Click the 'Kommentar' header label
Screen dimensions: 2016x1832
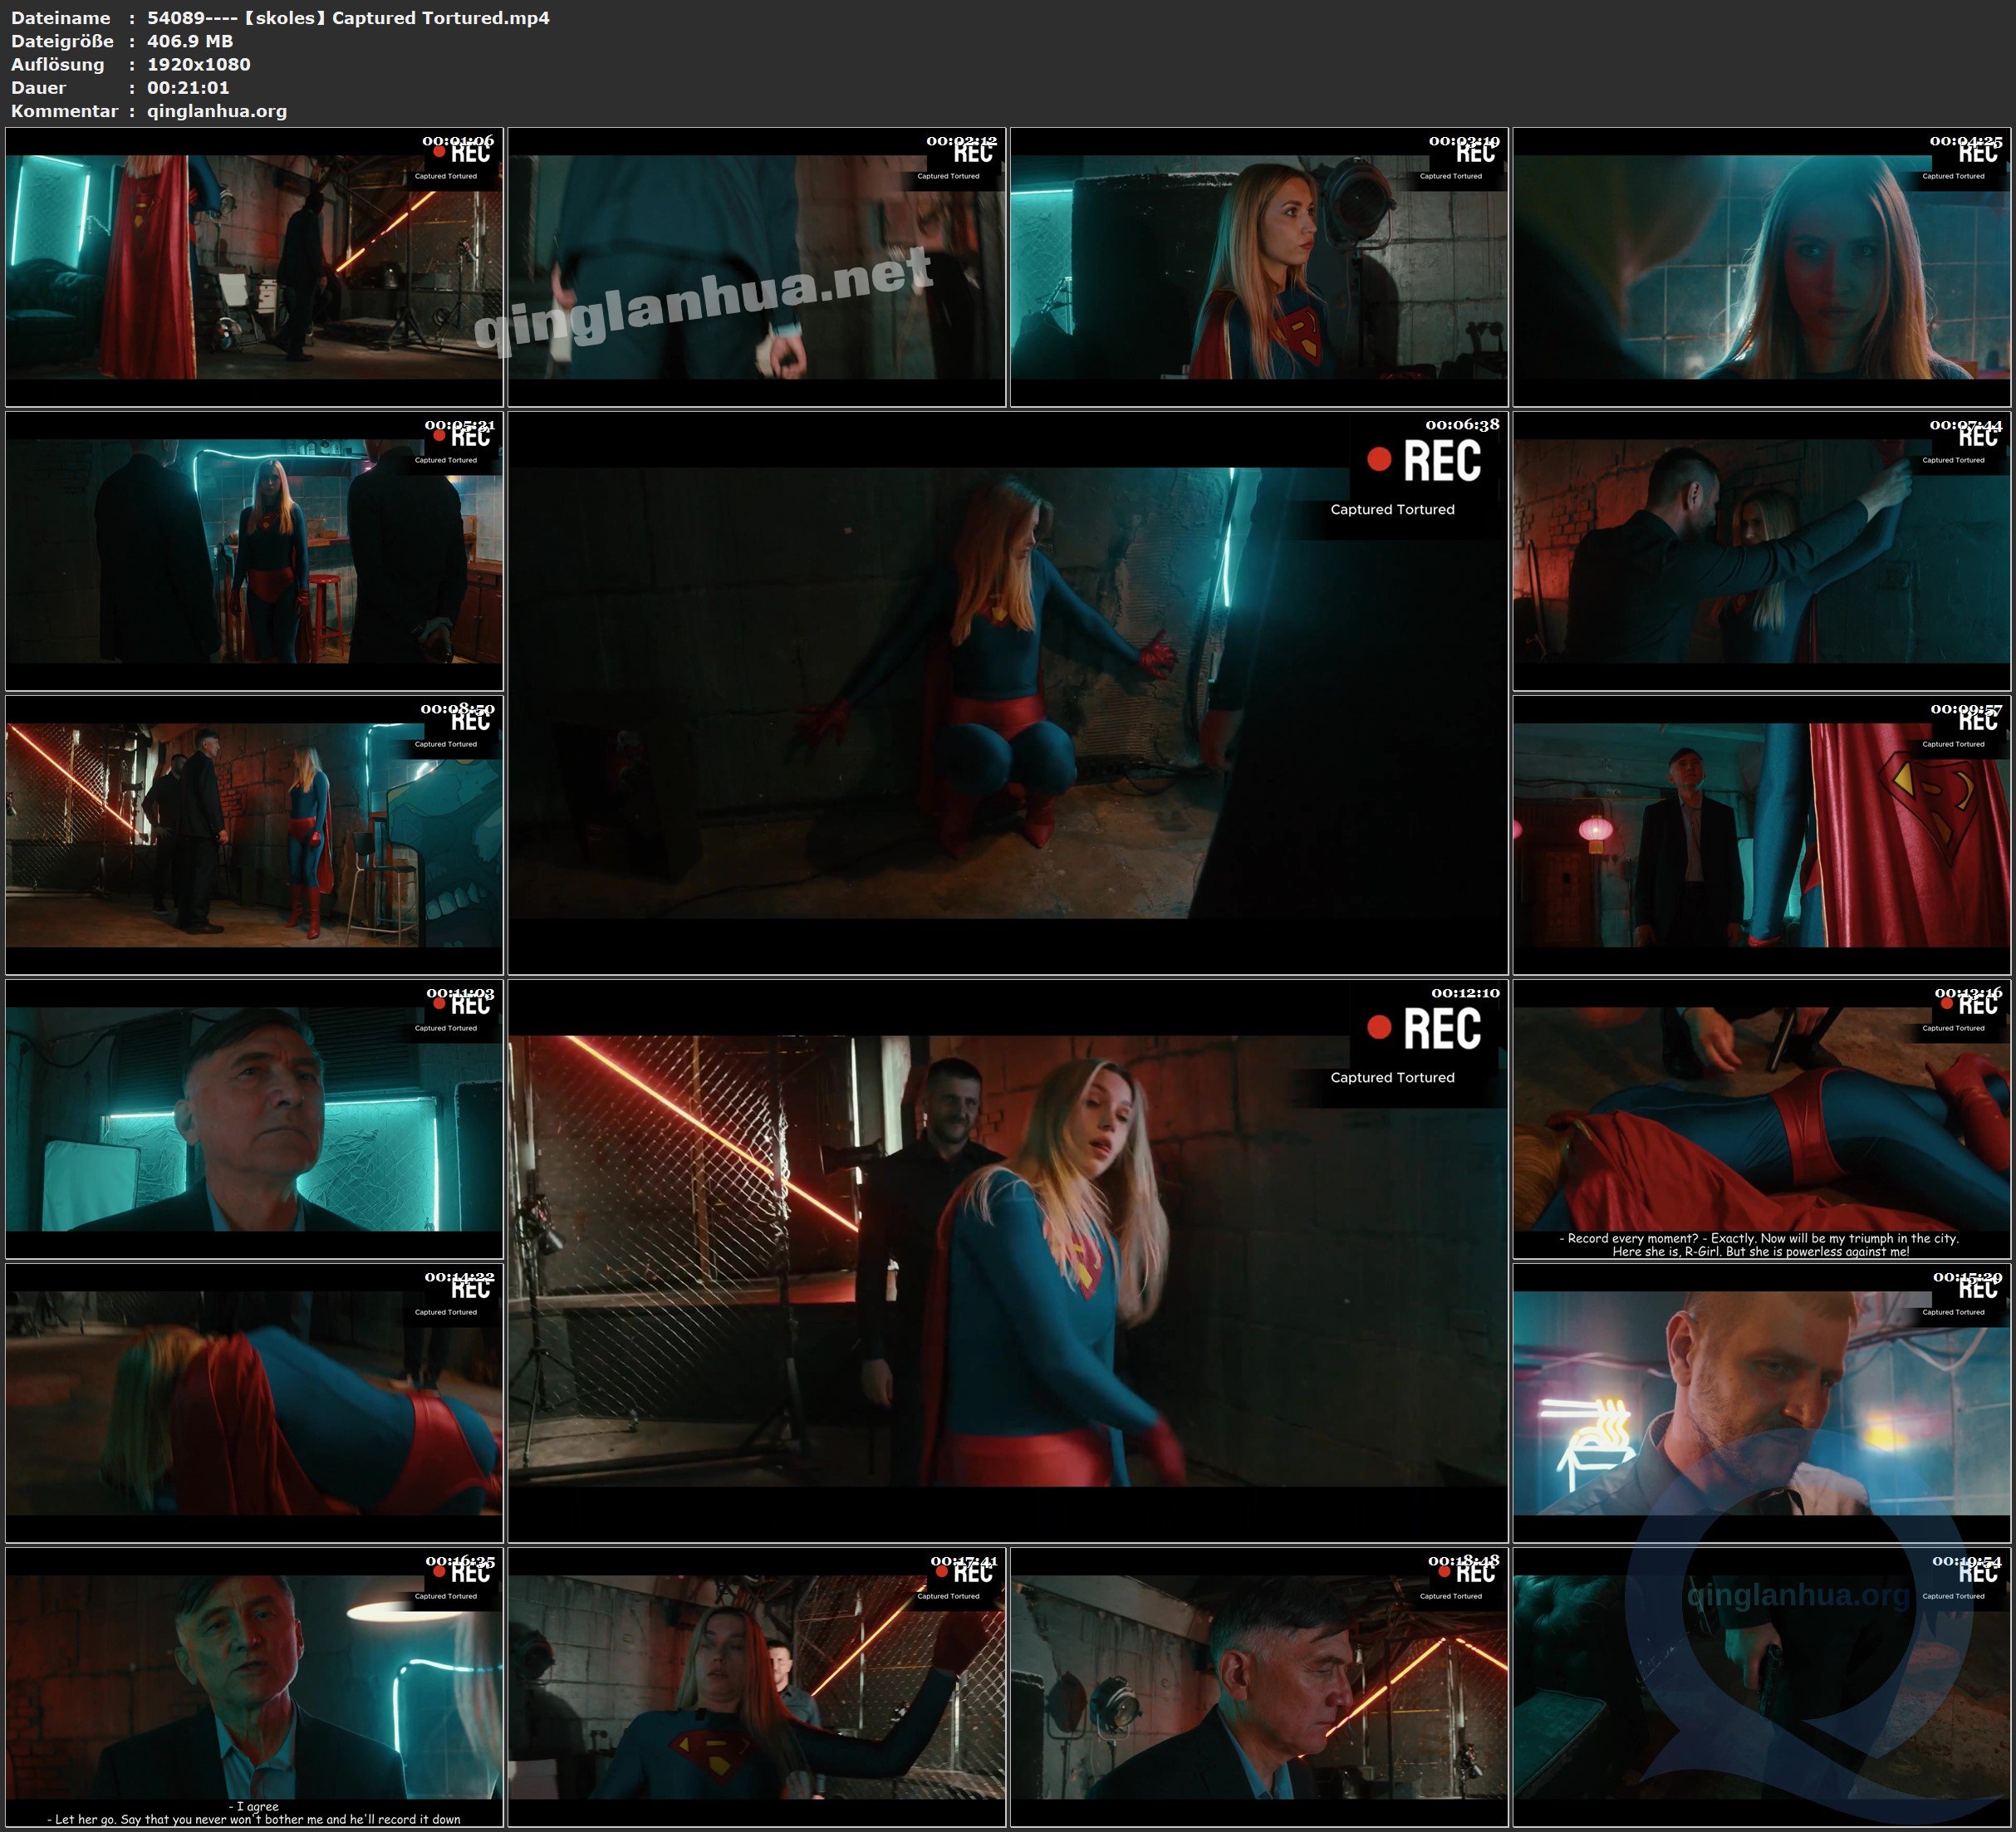point(64,111)
